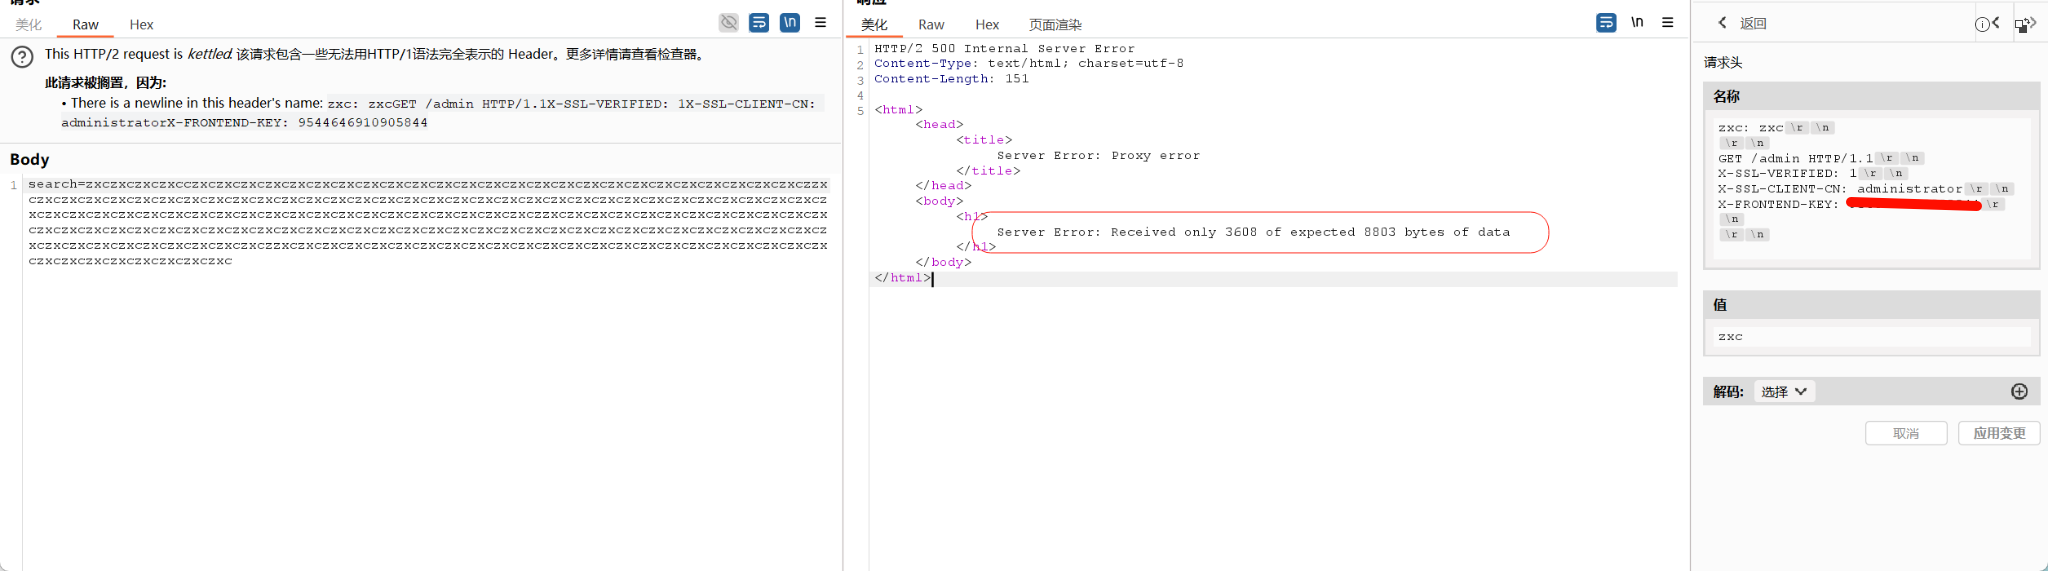Click the 请求头 section label
The image size is (2048, 571).
pyautogui.click(x=1723, y=62)
